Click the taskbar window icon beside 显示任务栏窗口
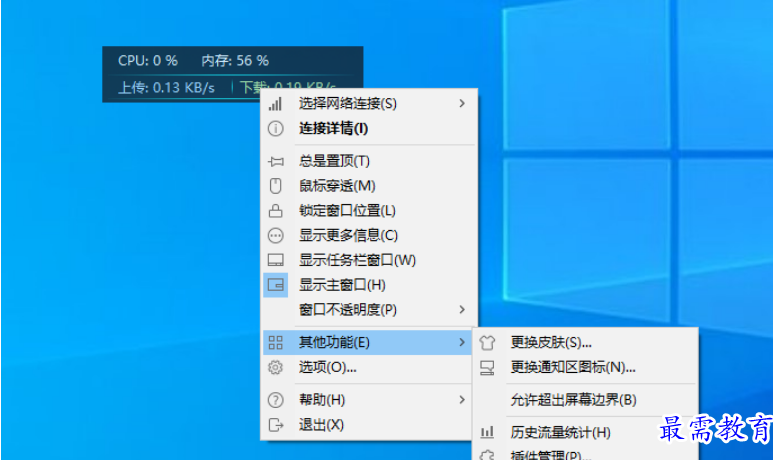 275,260
